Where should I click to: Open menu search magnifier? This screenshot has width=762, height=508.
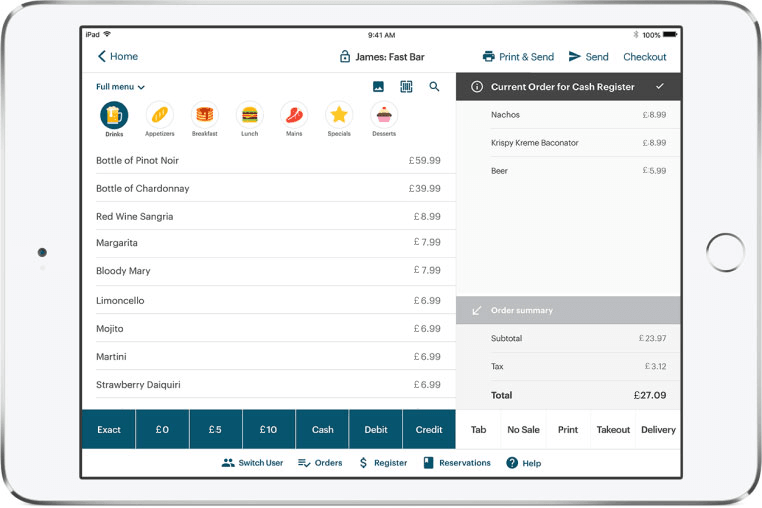[434, 87]
